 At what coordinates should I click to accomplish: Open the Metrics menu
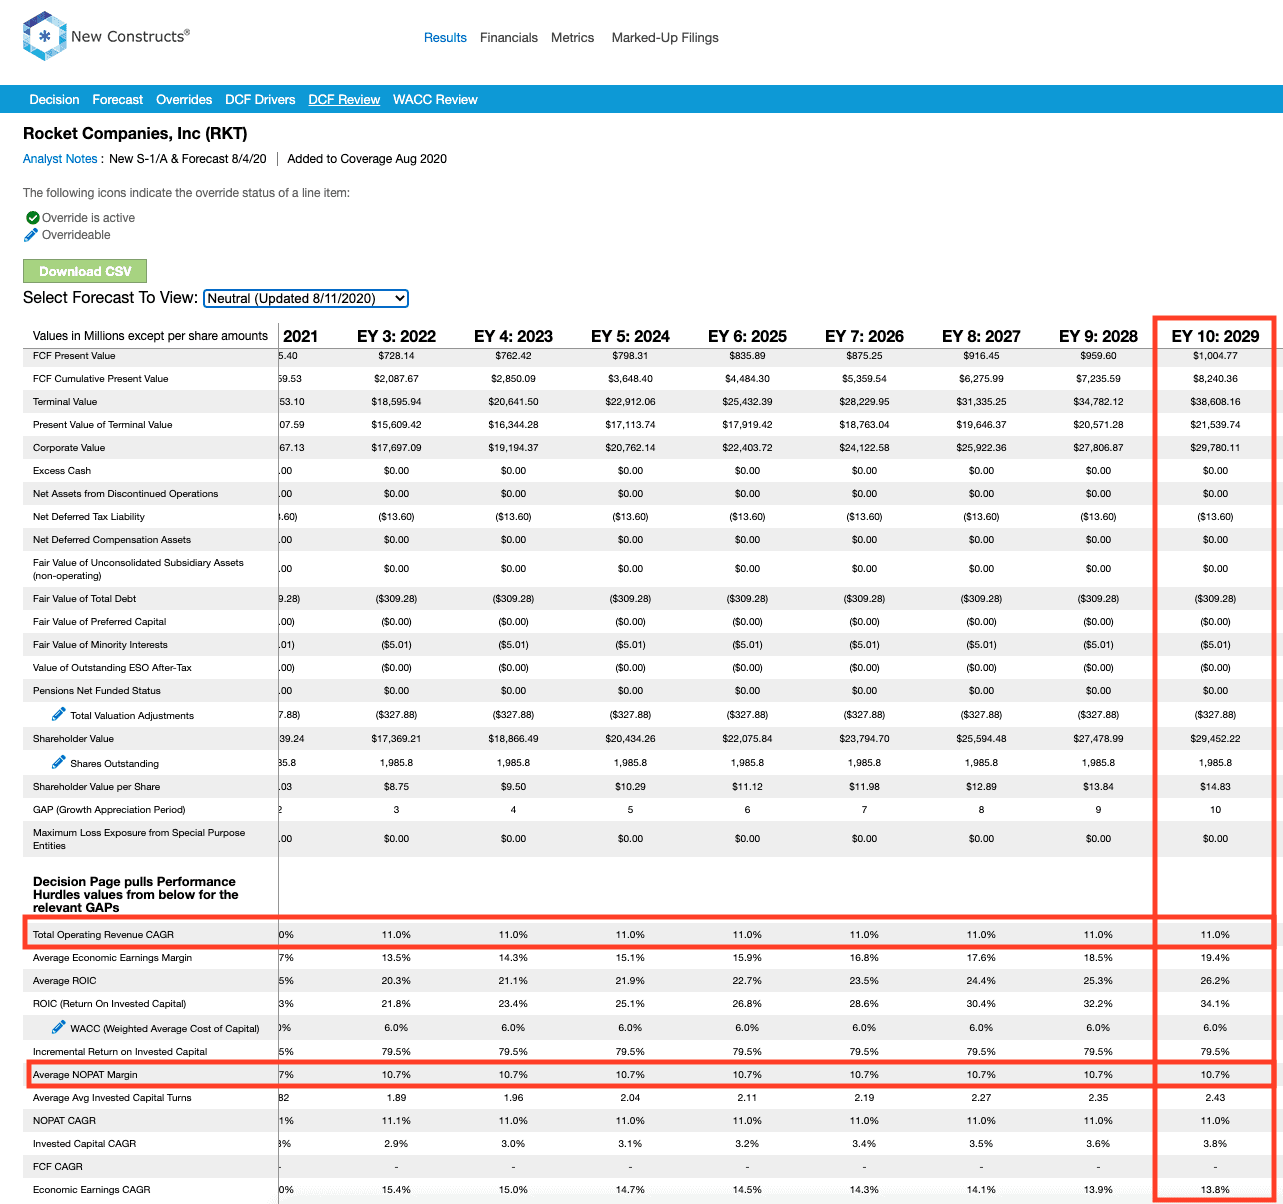point(572,38)
